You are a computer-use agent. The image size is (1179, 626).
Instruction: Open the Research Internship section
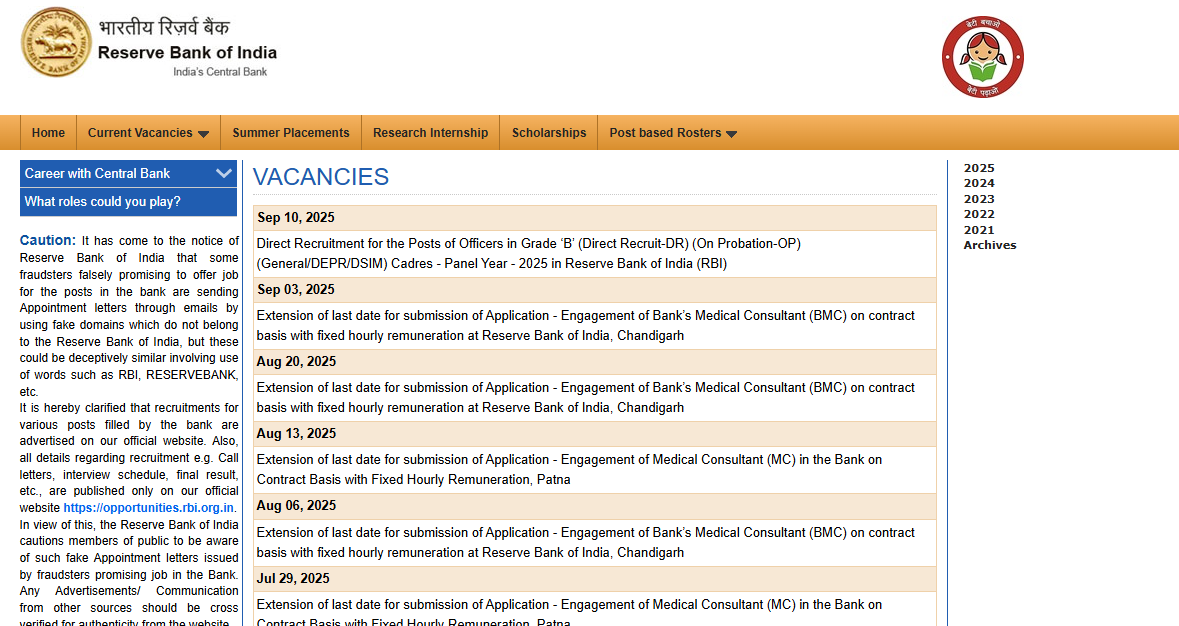point(430,132)
